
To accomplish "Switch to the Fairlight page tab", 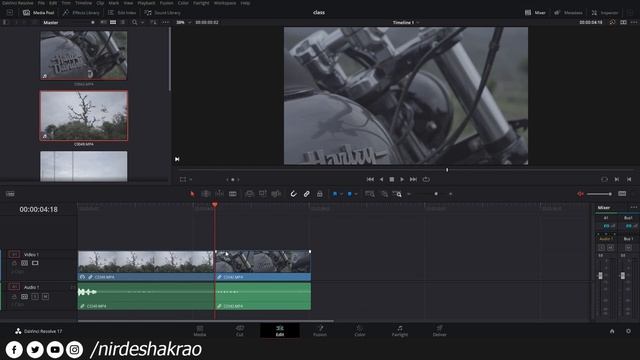I will point(400,331).
